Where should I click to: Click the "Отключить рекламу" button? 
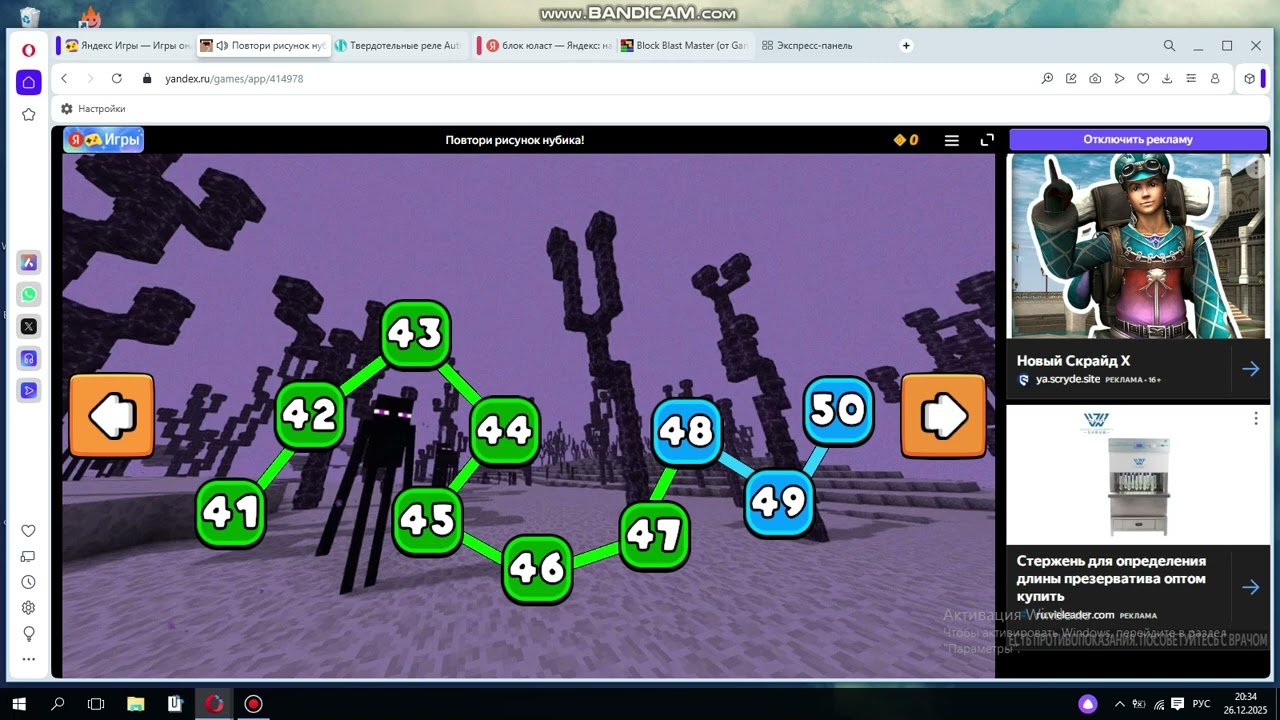click(1138, 140)
